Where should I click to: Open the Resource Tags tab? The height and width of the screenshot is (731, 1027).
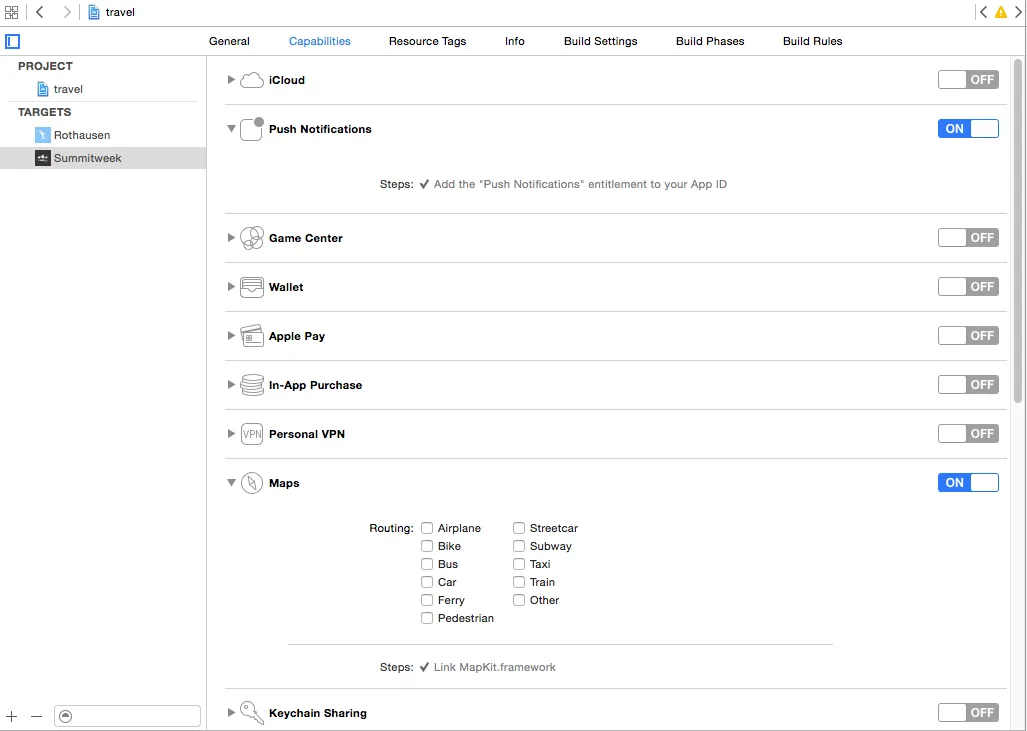428,41
